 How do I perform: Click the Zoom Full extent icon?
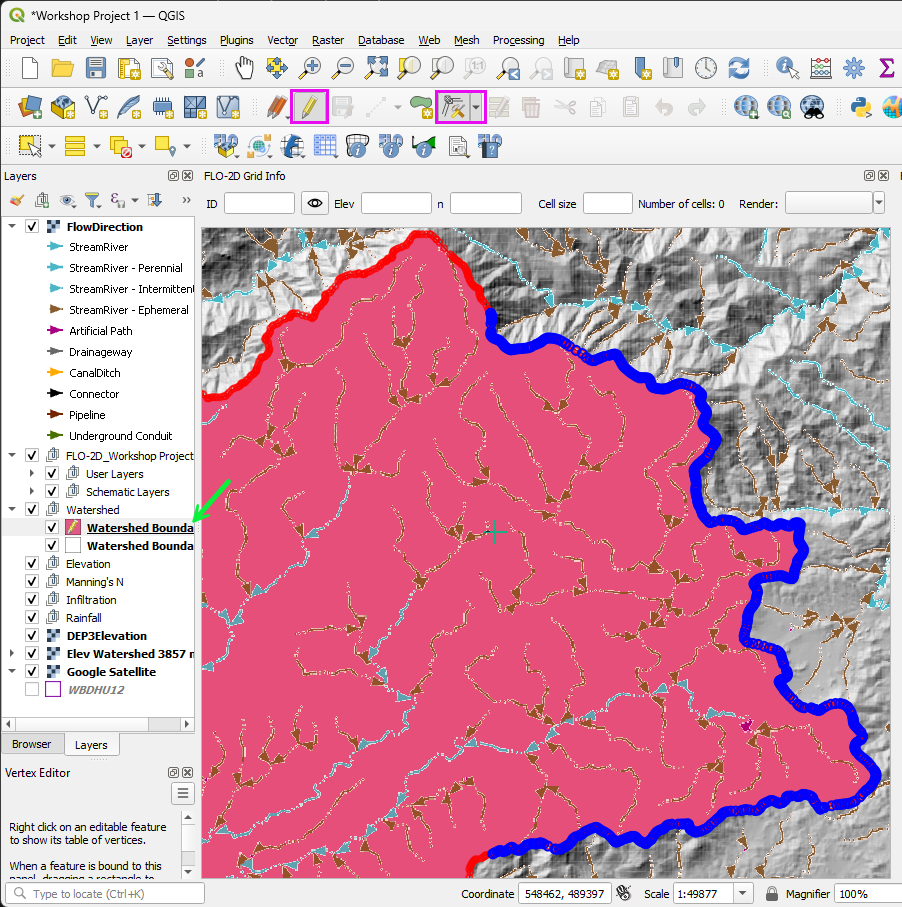pyautogui.click(x=376, y=68)
